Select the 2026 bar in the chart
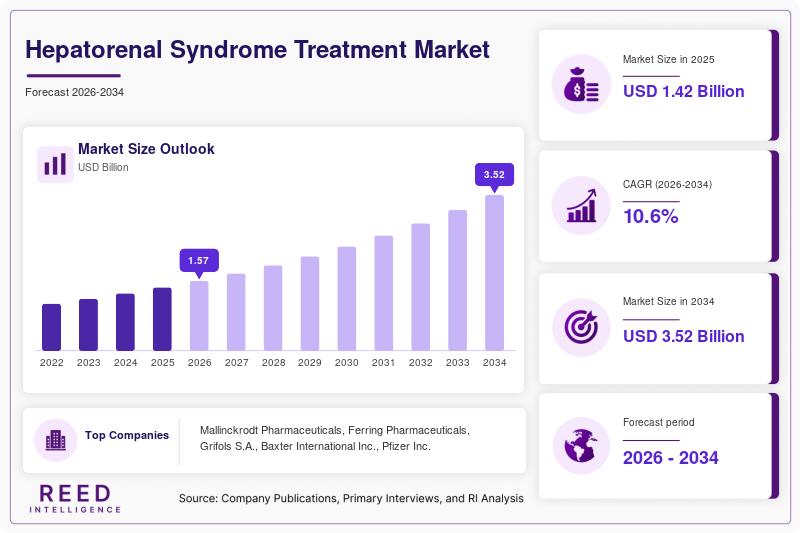The image size is (800, 533). (199, 316)
